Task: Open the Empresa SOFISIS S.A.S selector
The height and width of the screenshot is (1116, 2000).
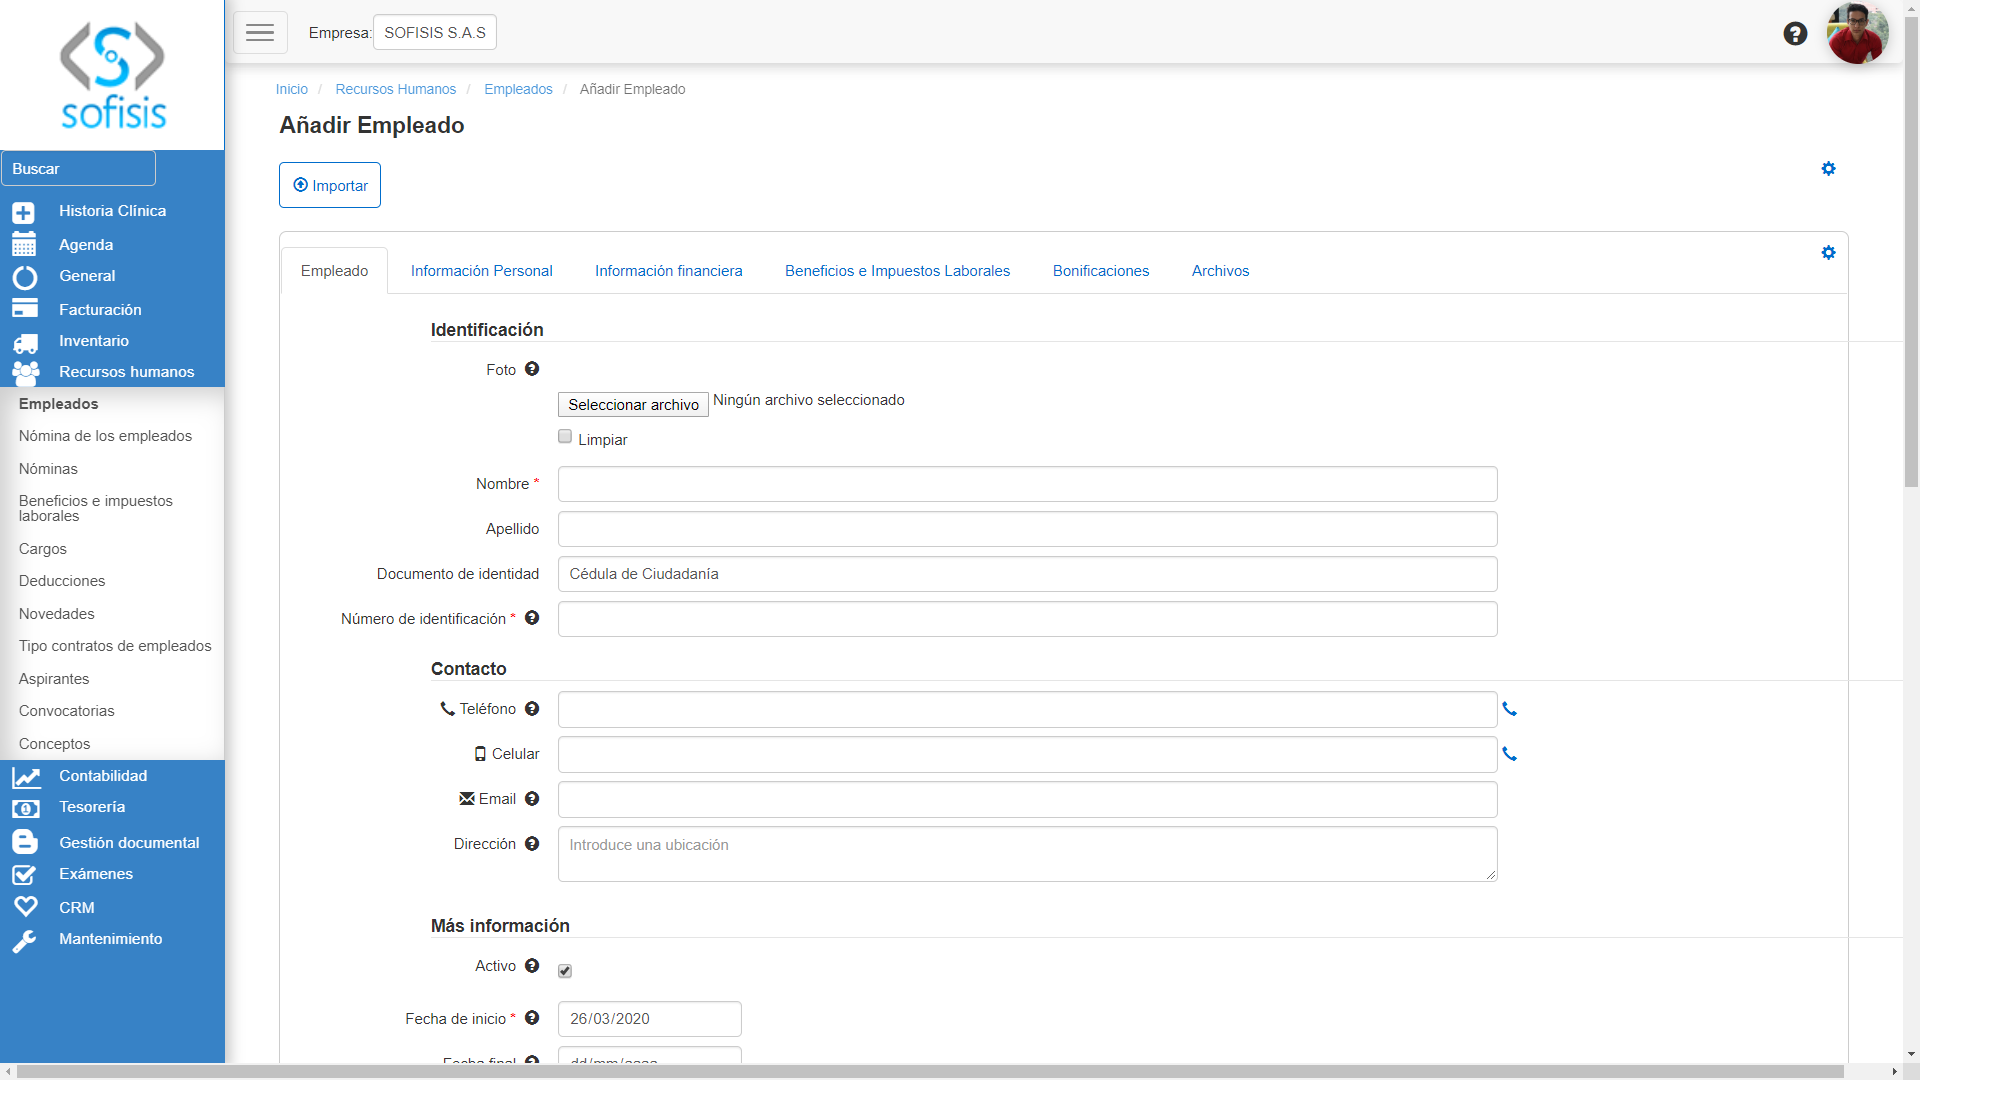Action: click(434, 33)
